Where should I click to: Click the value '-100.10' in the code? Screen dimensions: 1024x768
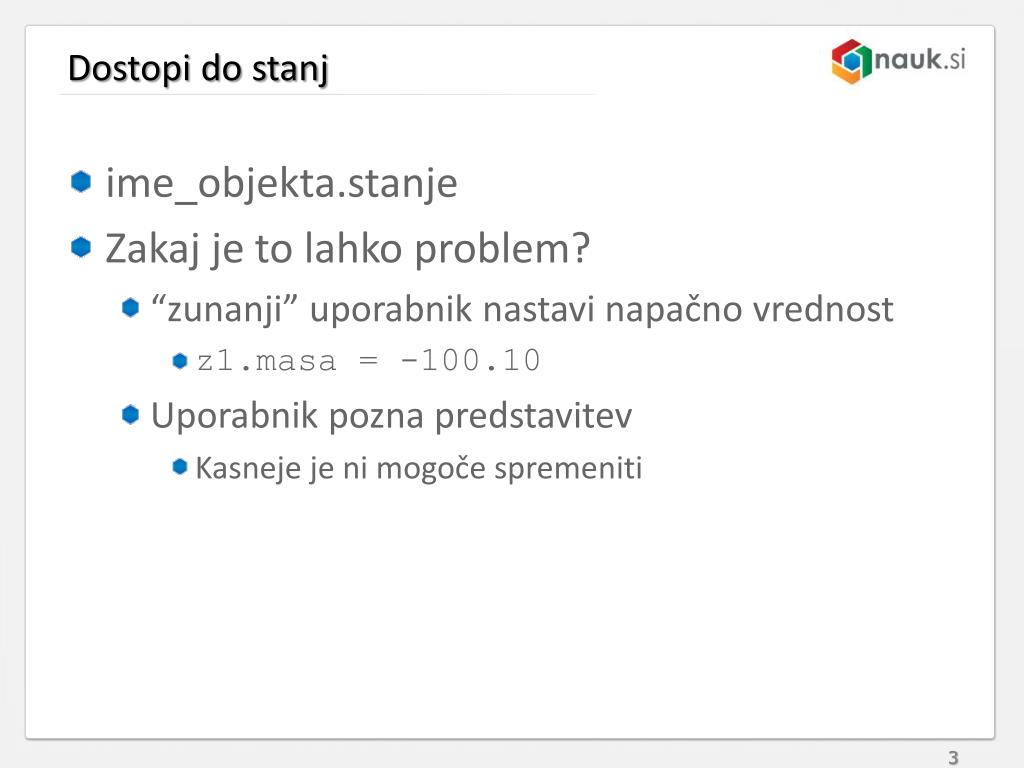pos(470,360)
